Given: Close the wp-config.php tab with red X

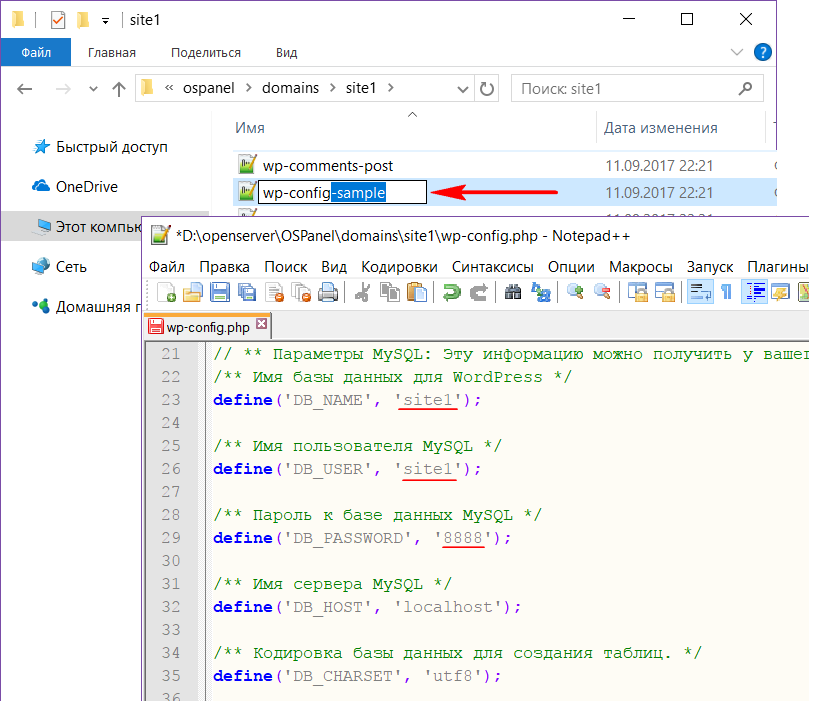Looking at the screenshot, I should tap(262, 324).
